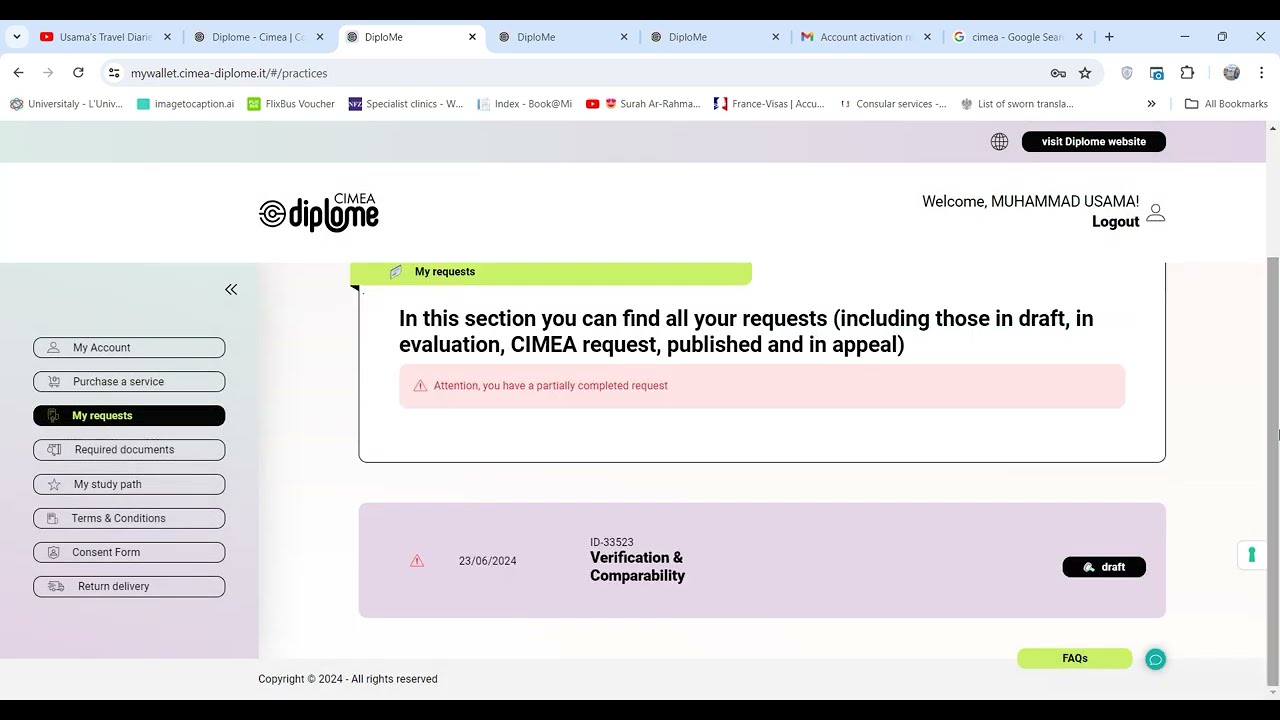Close the Usama's Travel Diaries tab

click(167, 37)
